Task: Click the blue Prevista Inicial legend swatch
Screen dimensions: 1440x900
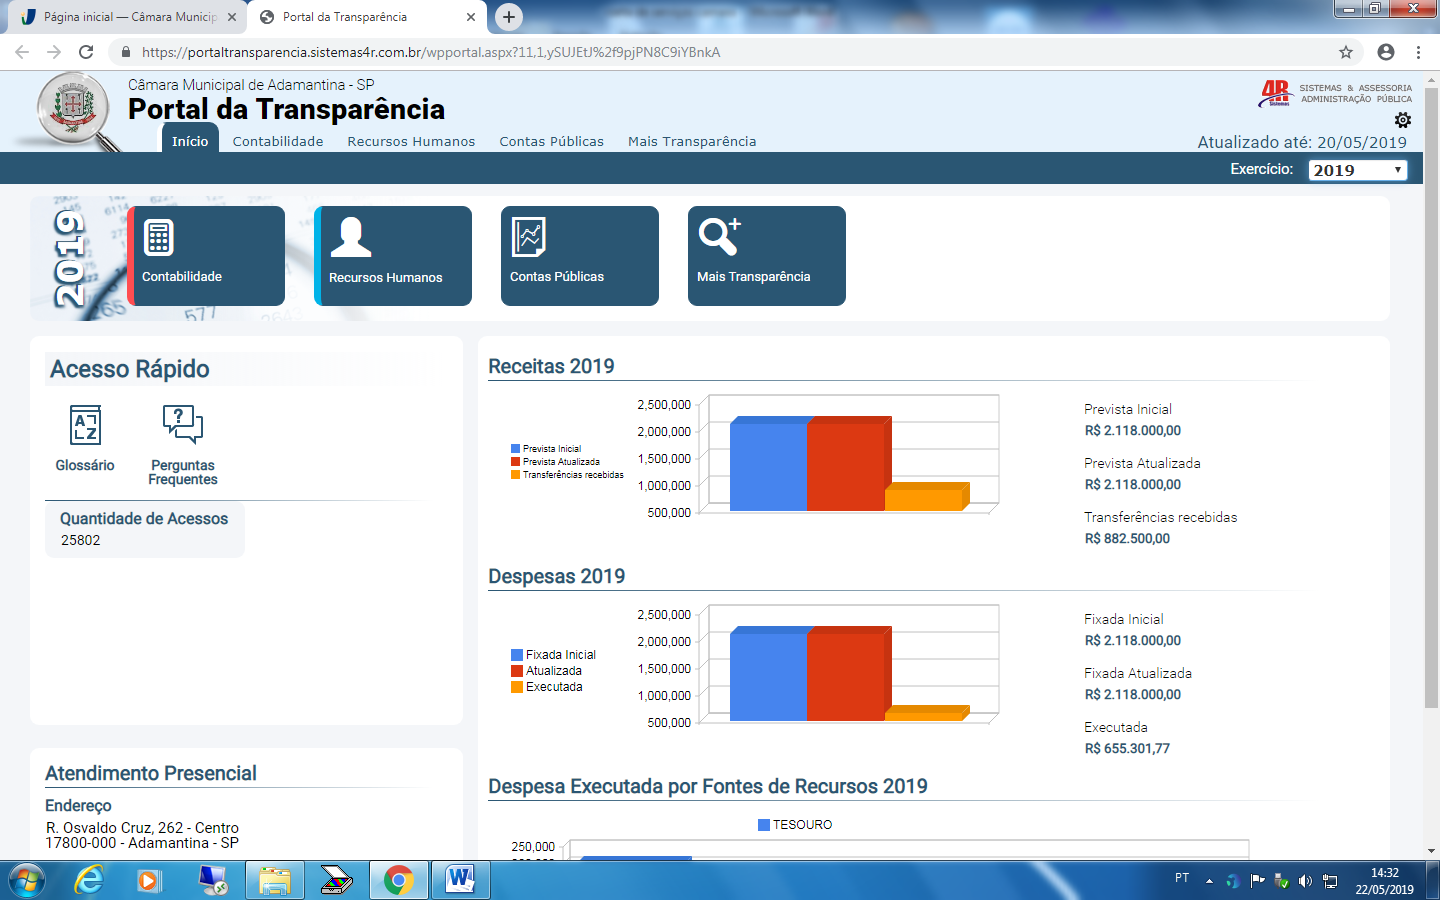Action: [516, 449]
